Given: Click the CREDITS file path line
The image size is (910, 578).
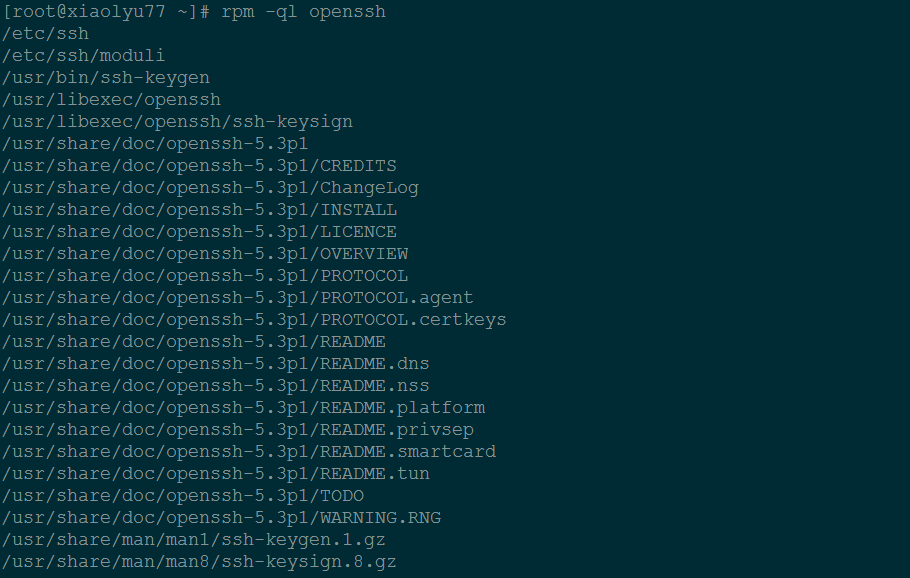Looking at the screenshot, I should [x=199, y=166].
